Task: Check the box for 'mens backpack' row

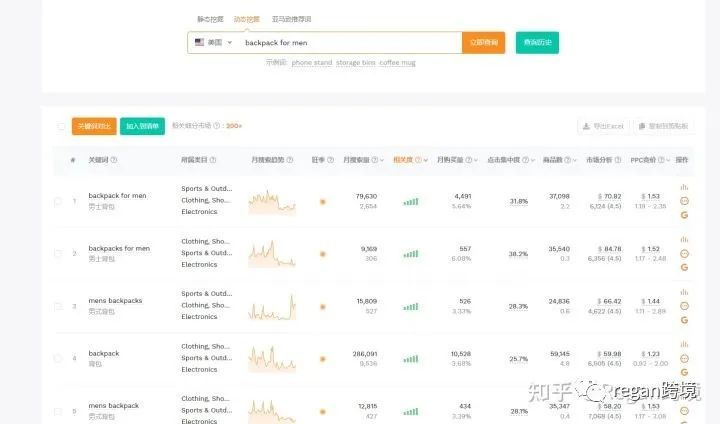Action: [x=58, y=411]
